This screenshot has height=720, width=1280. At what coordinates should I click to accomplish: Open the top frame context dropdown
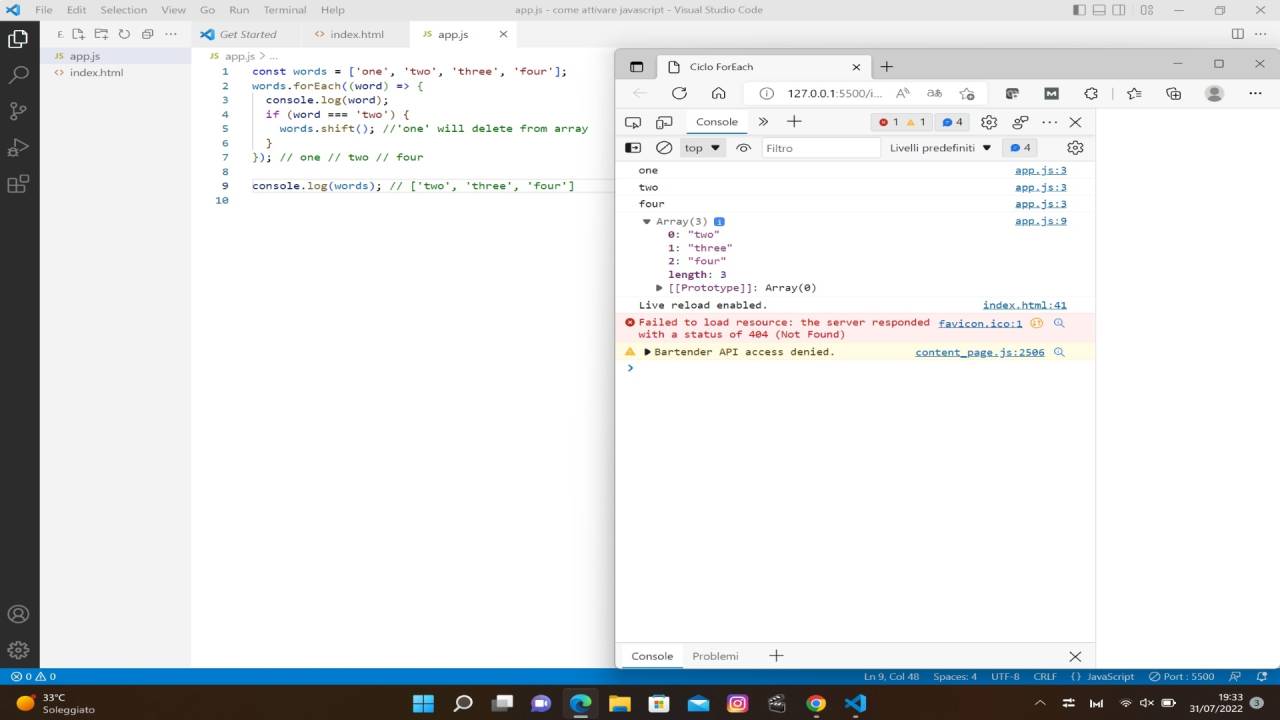[x=701, y=147]
